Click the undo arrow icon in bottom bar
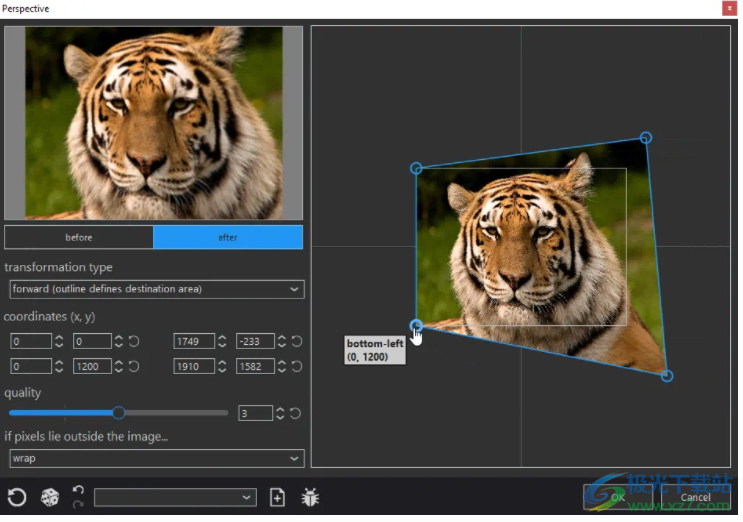The width and height of the screenshot is (743, 522). click(78, 490)
